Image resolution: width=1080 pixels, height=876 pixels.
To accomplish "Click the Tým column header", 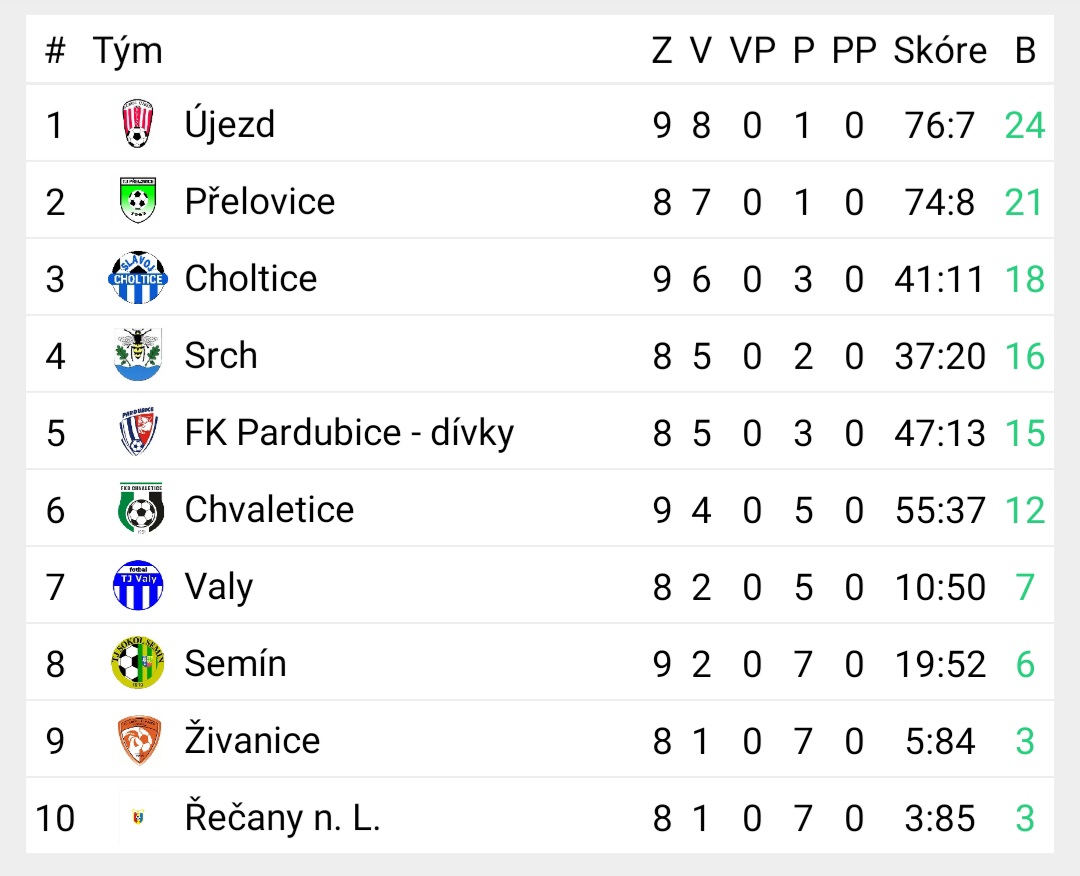I will click(x=127, y=51).
